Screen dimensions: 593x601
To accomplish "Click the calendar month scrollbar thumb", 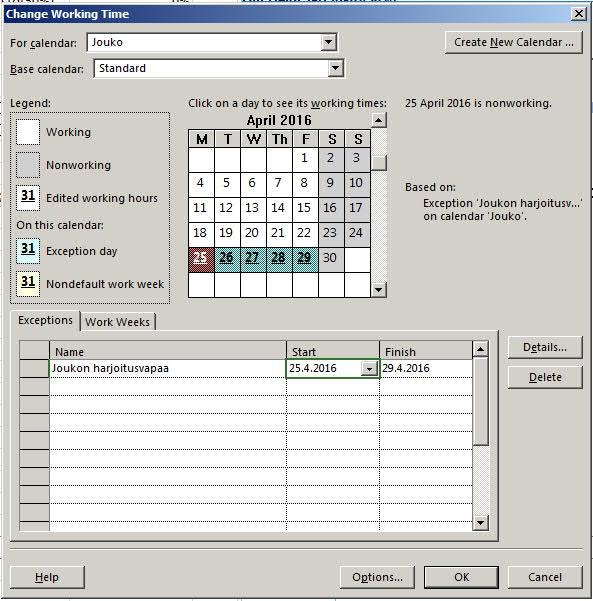I will pos(379,163).
